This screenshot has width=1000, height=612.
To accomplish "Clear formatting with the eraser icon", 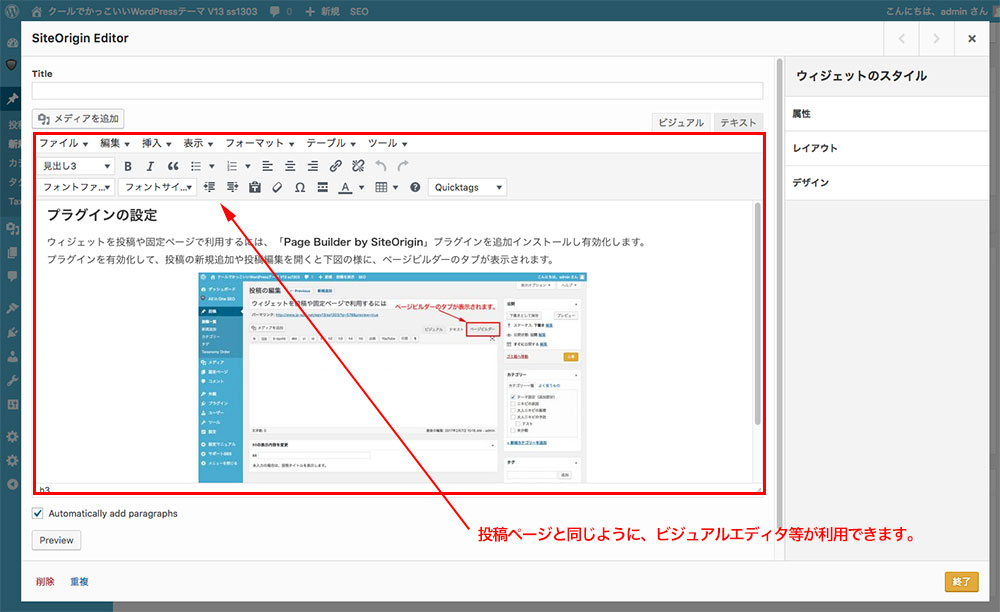I will pos(277,187).
